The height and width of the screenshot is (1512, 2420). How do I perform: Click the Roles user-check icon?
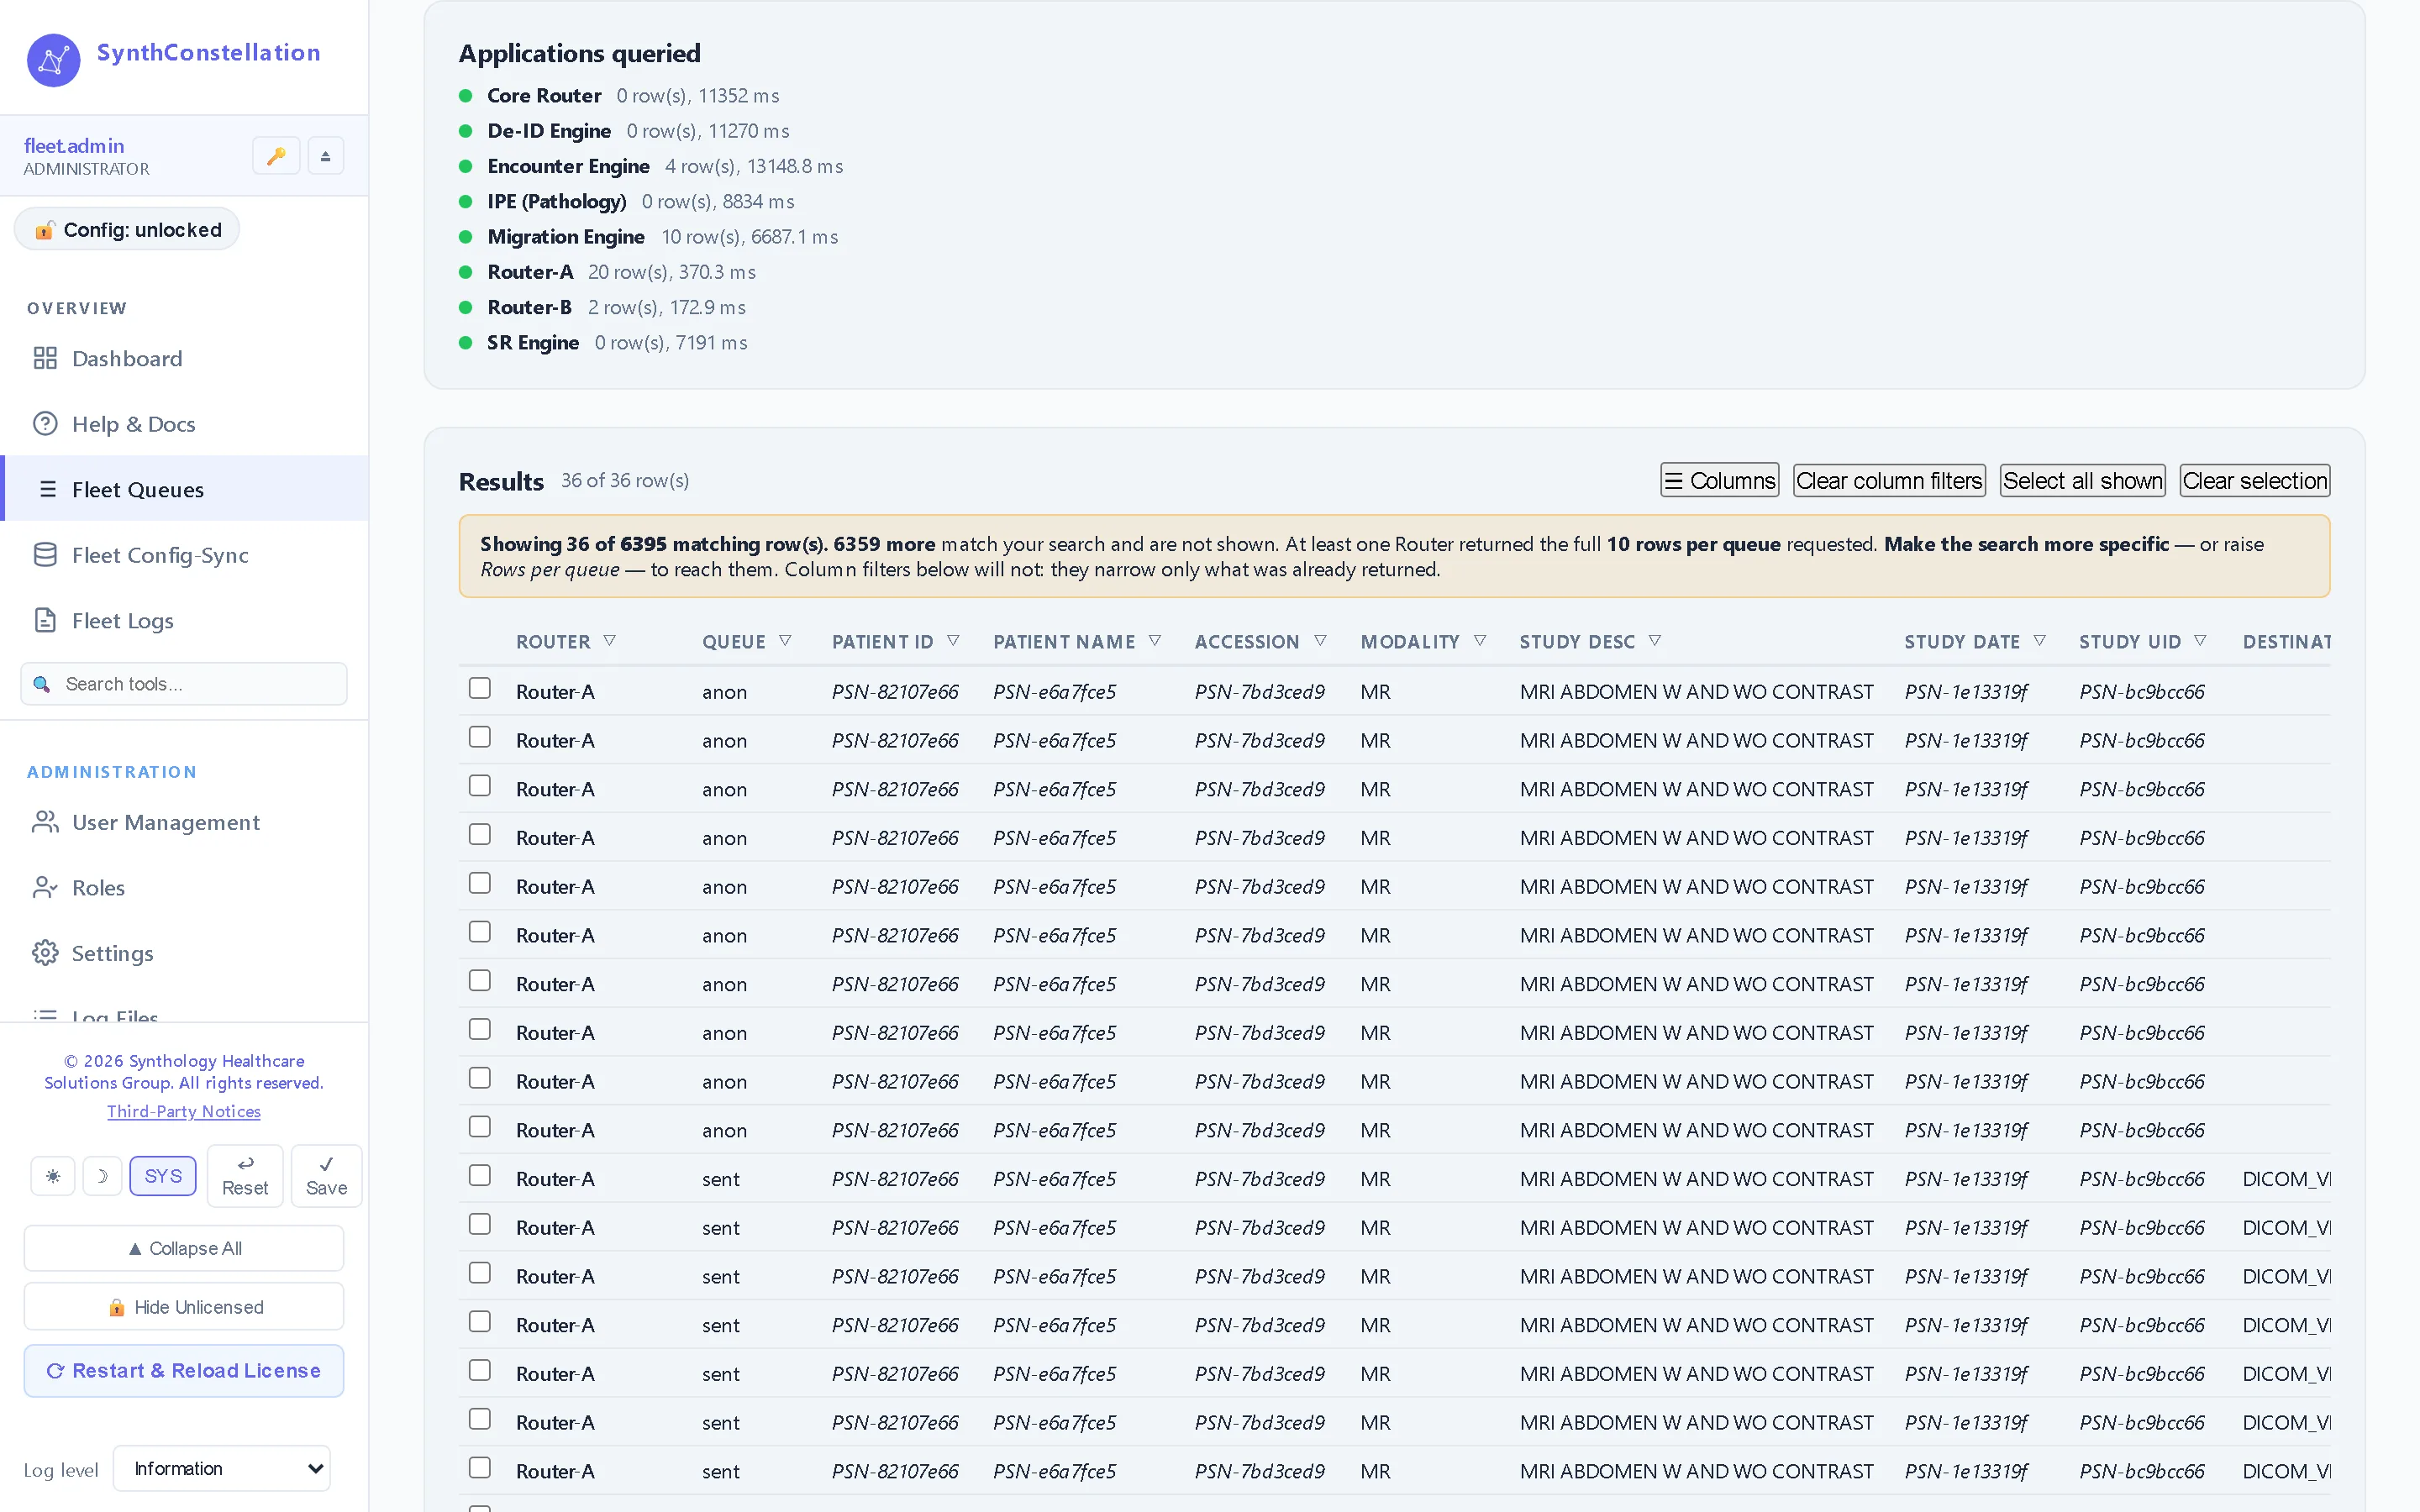pyautogui.click(x=45, y=887)
